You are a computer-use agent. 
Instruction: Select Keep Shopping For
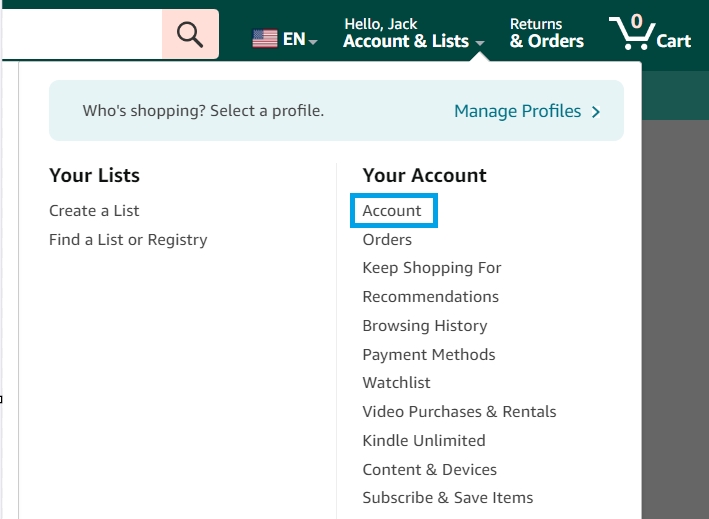click(432, 268)
